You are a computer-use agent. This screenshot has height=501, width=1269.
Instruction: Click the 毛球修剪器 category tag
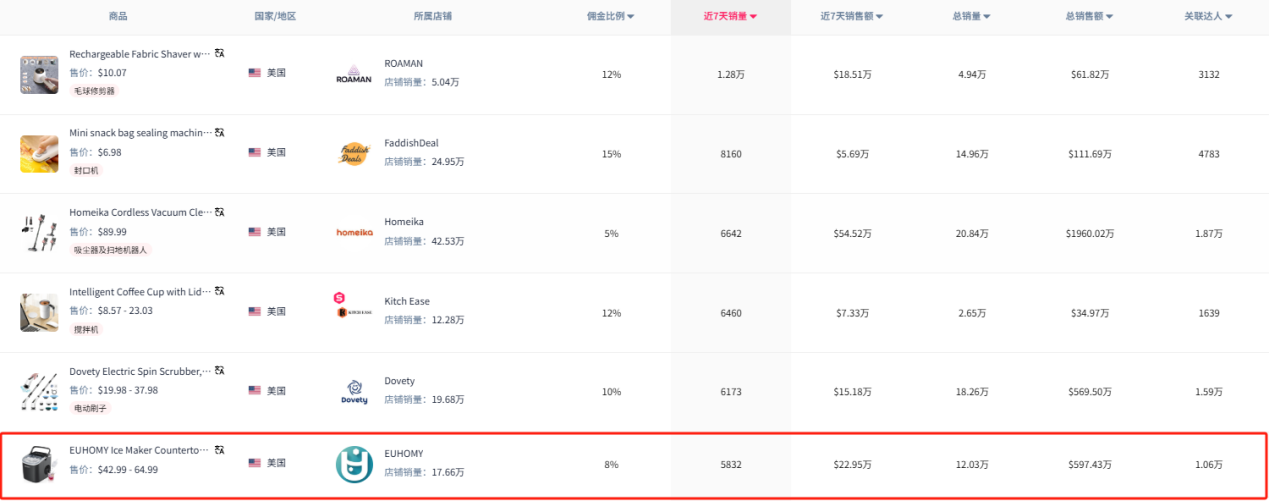coord(94,91)
